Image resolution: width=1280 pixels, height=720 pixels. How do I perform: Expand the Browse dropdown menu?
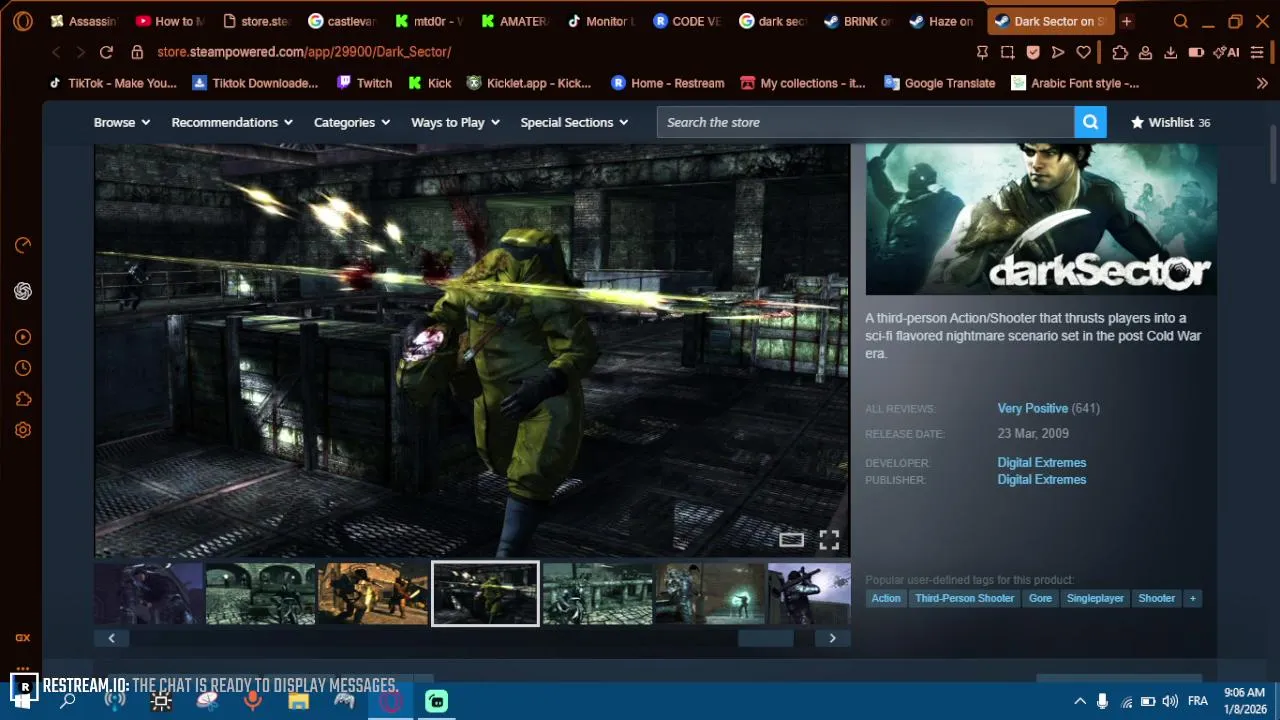pyautogui.click(x=122, y=122)
